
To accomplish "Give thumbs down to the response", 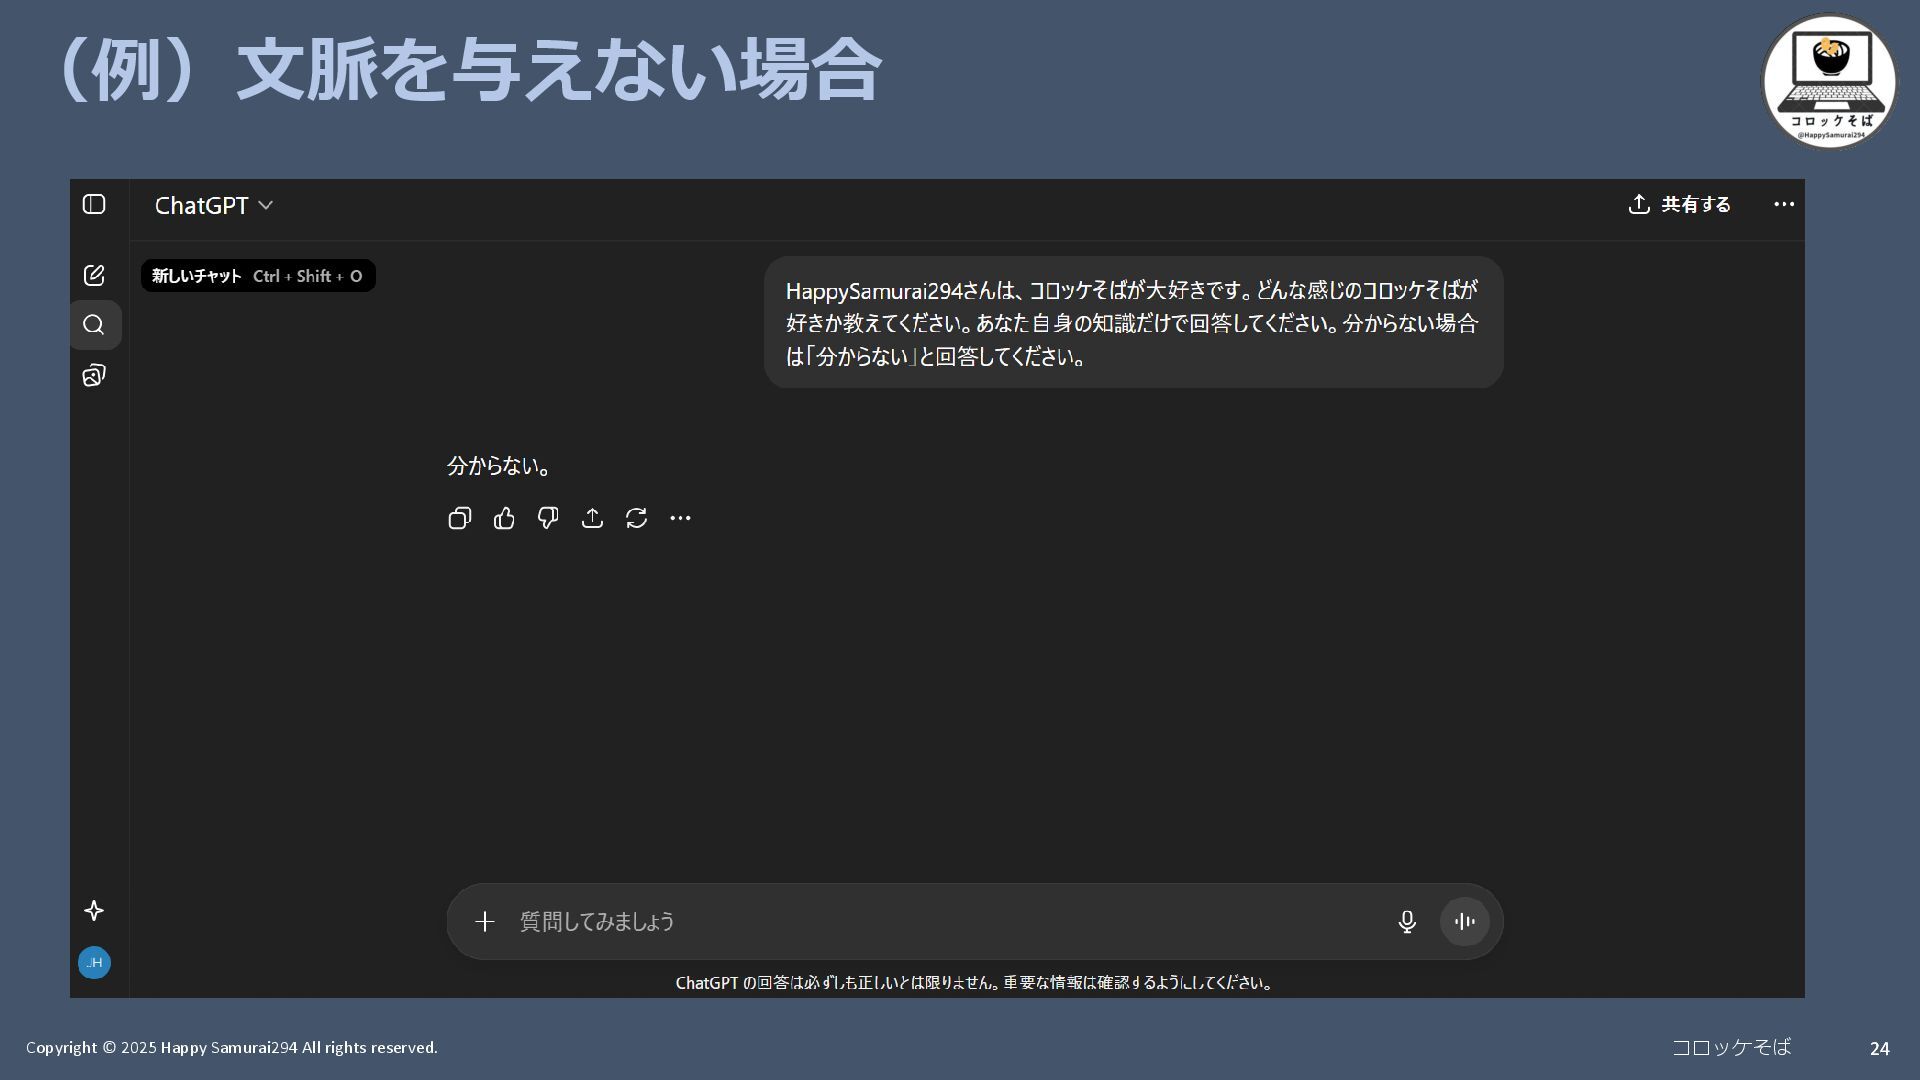I will click(548, 518).
